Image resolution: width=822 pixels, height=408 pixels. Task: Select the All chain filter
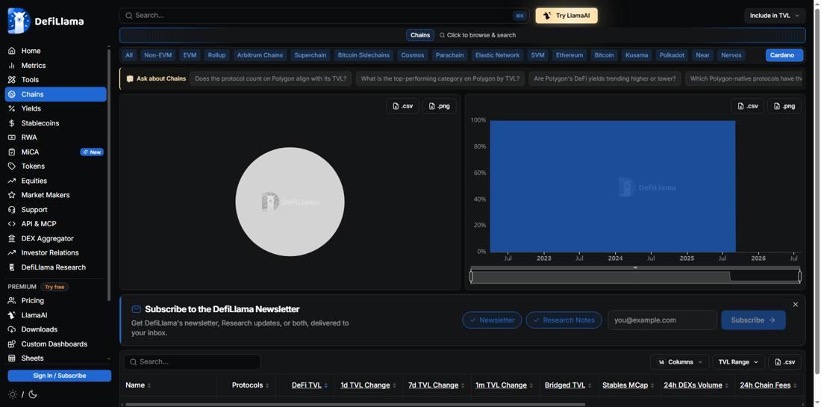click(x=129, y=55)
